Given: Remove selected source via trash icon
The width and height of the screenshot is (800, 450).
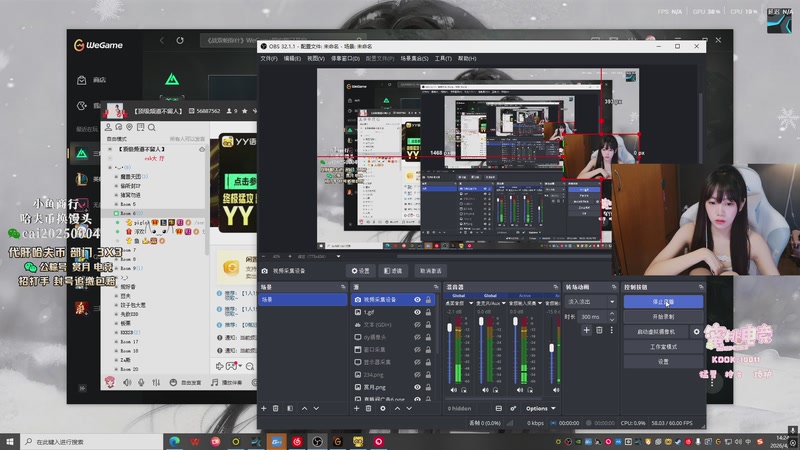Looking at the screenshot, I should coord(368,408).
